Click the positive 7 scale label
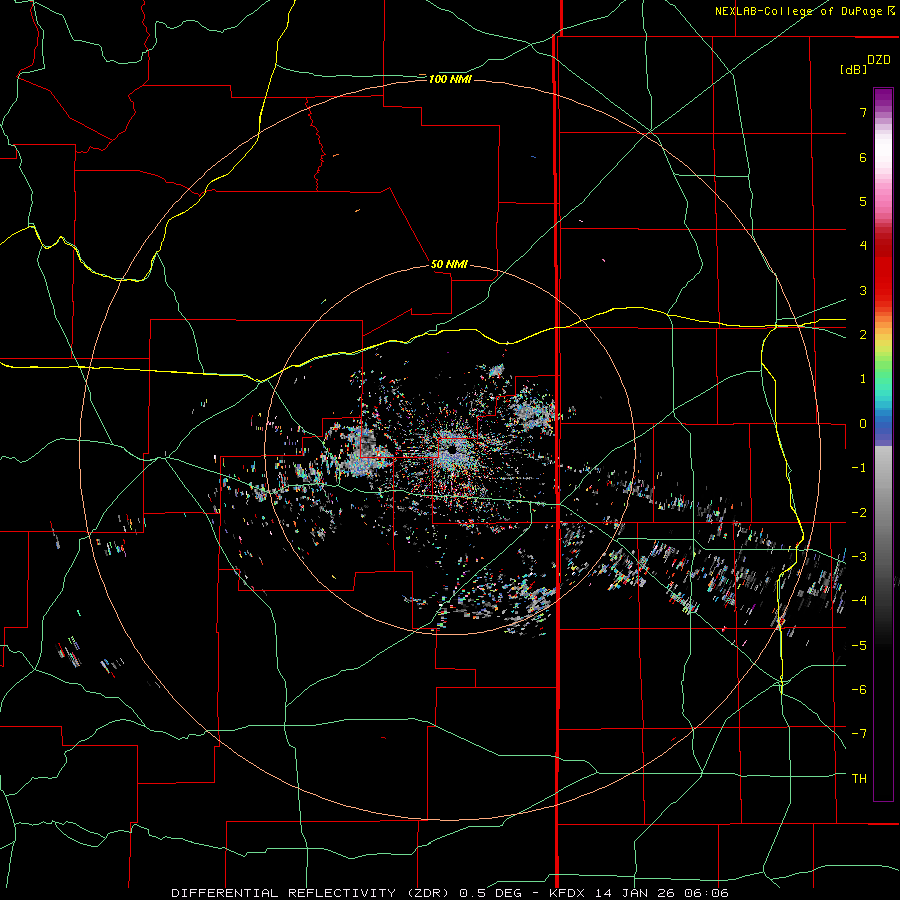Viewport: 900px width, 900px height. (x=863, y=112)
